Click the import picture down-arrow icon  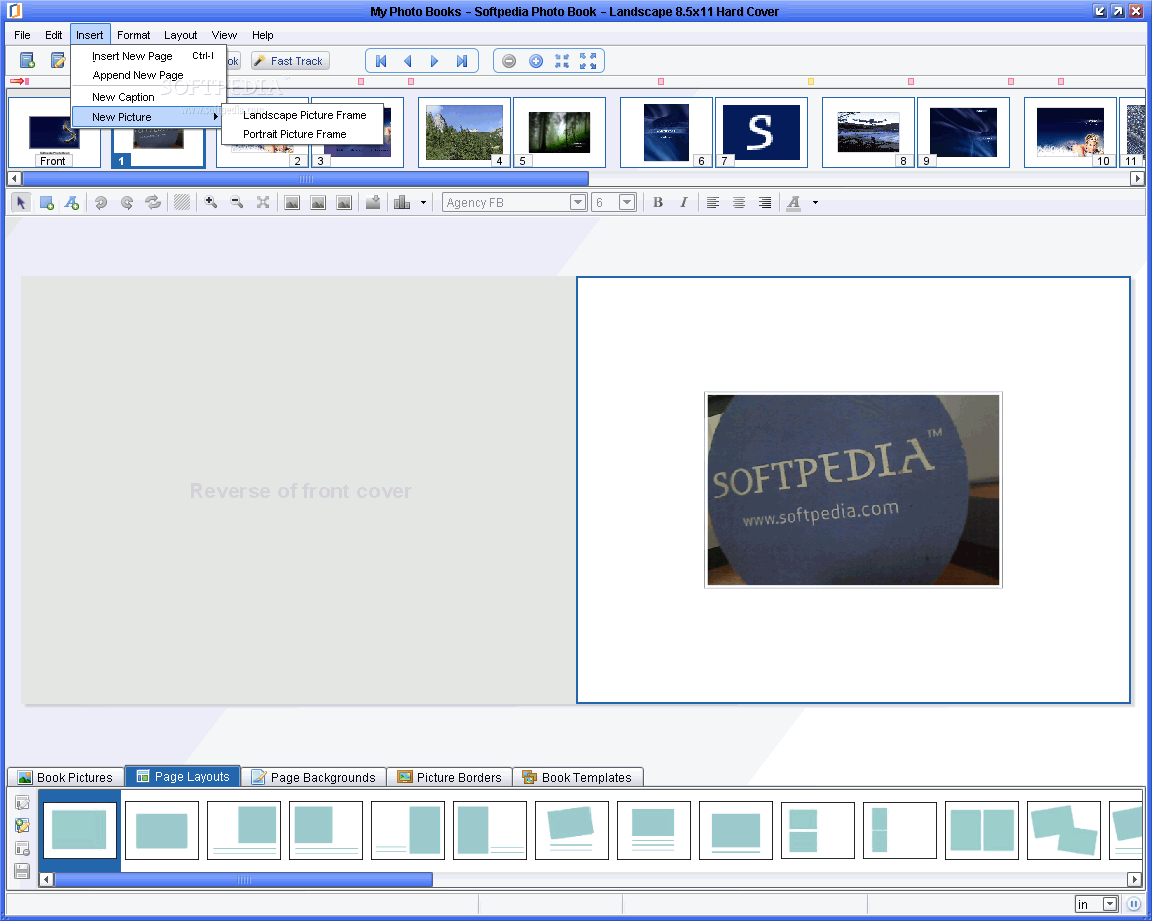pyautogui.click(x=373, y=203)
